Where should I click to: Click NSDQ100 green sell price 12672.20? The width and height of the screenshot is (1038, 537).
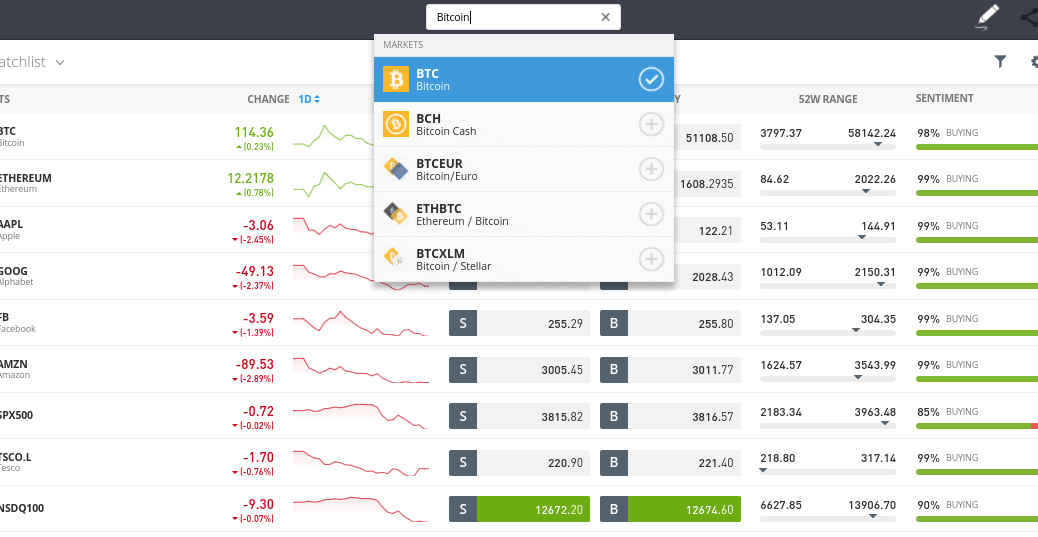click(534, 509)
